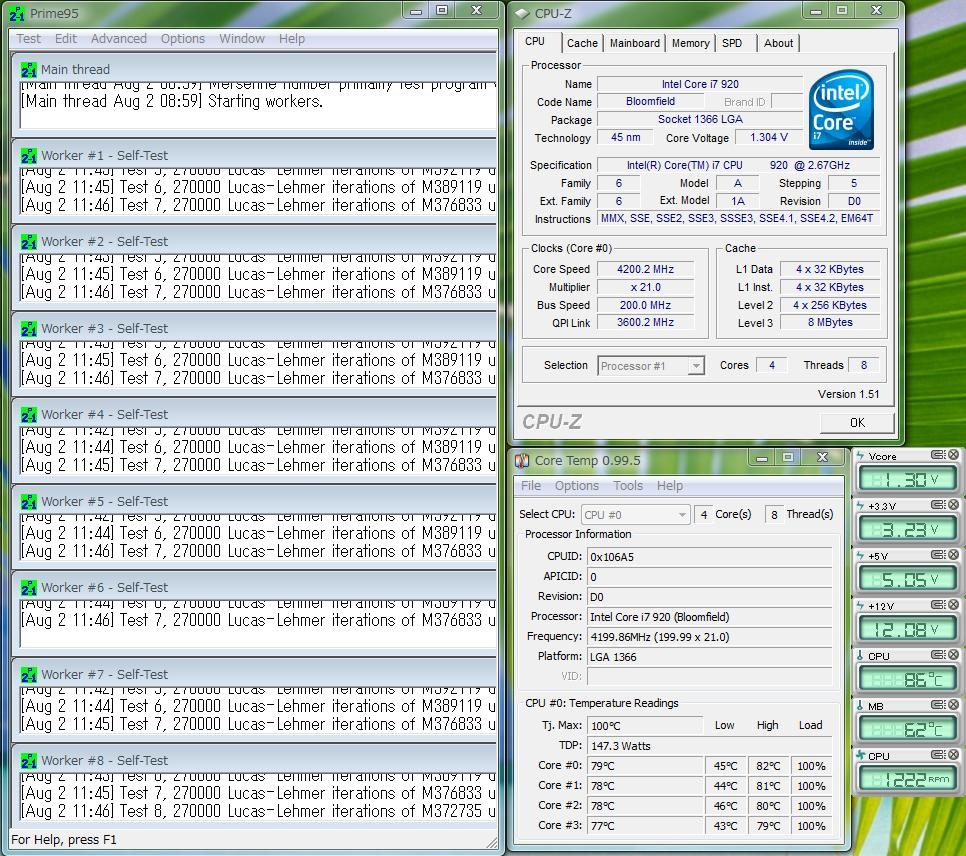Open the Advanced menu in Prime95
Viewport: 966px width, 856px height.
point(118,39)
